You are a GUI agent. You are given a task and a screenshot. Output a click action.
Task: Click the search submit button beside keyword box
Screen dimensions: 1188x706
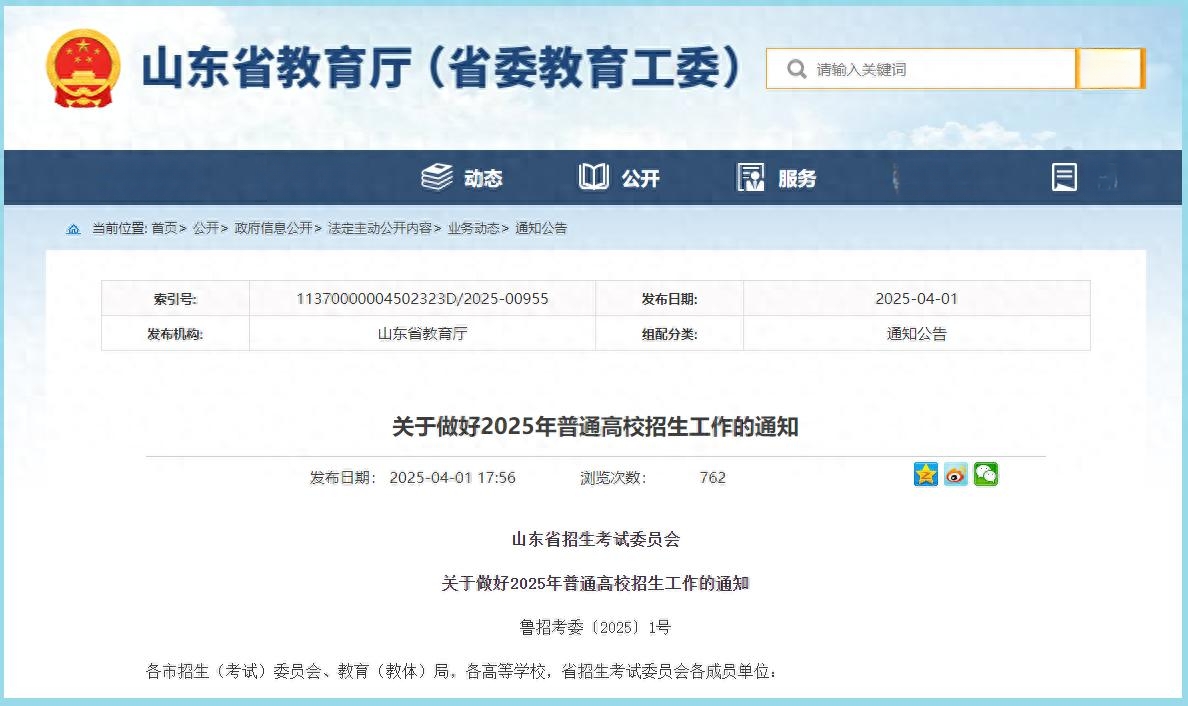coord(1109,69)
